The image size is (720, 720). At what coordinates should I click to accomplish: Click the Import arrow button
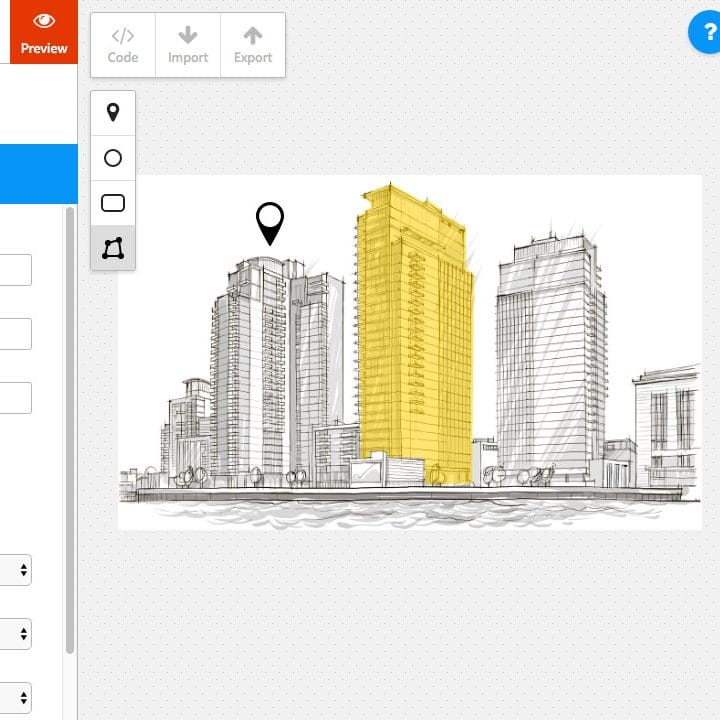tap(188, 45)
